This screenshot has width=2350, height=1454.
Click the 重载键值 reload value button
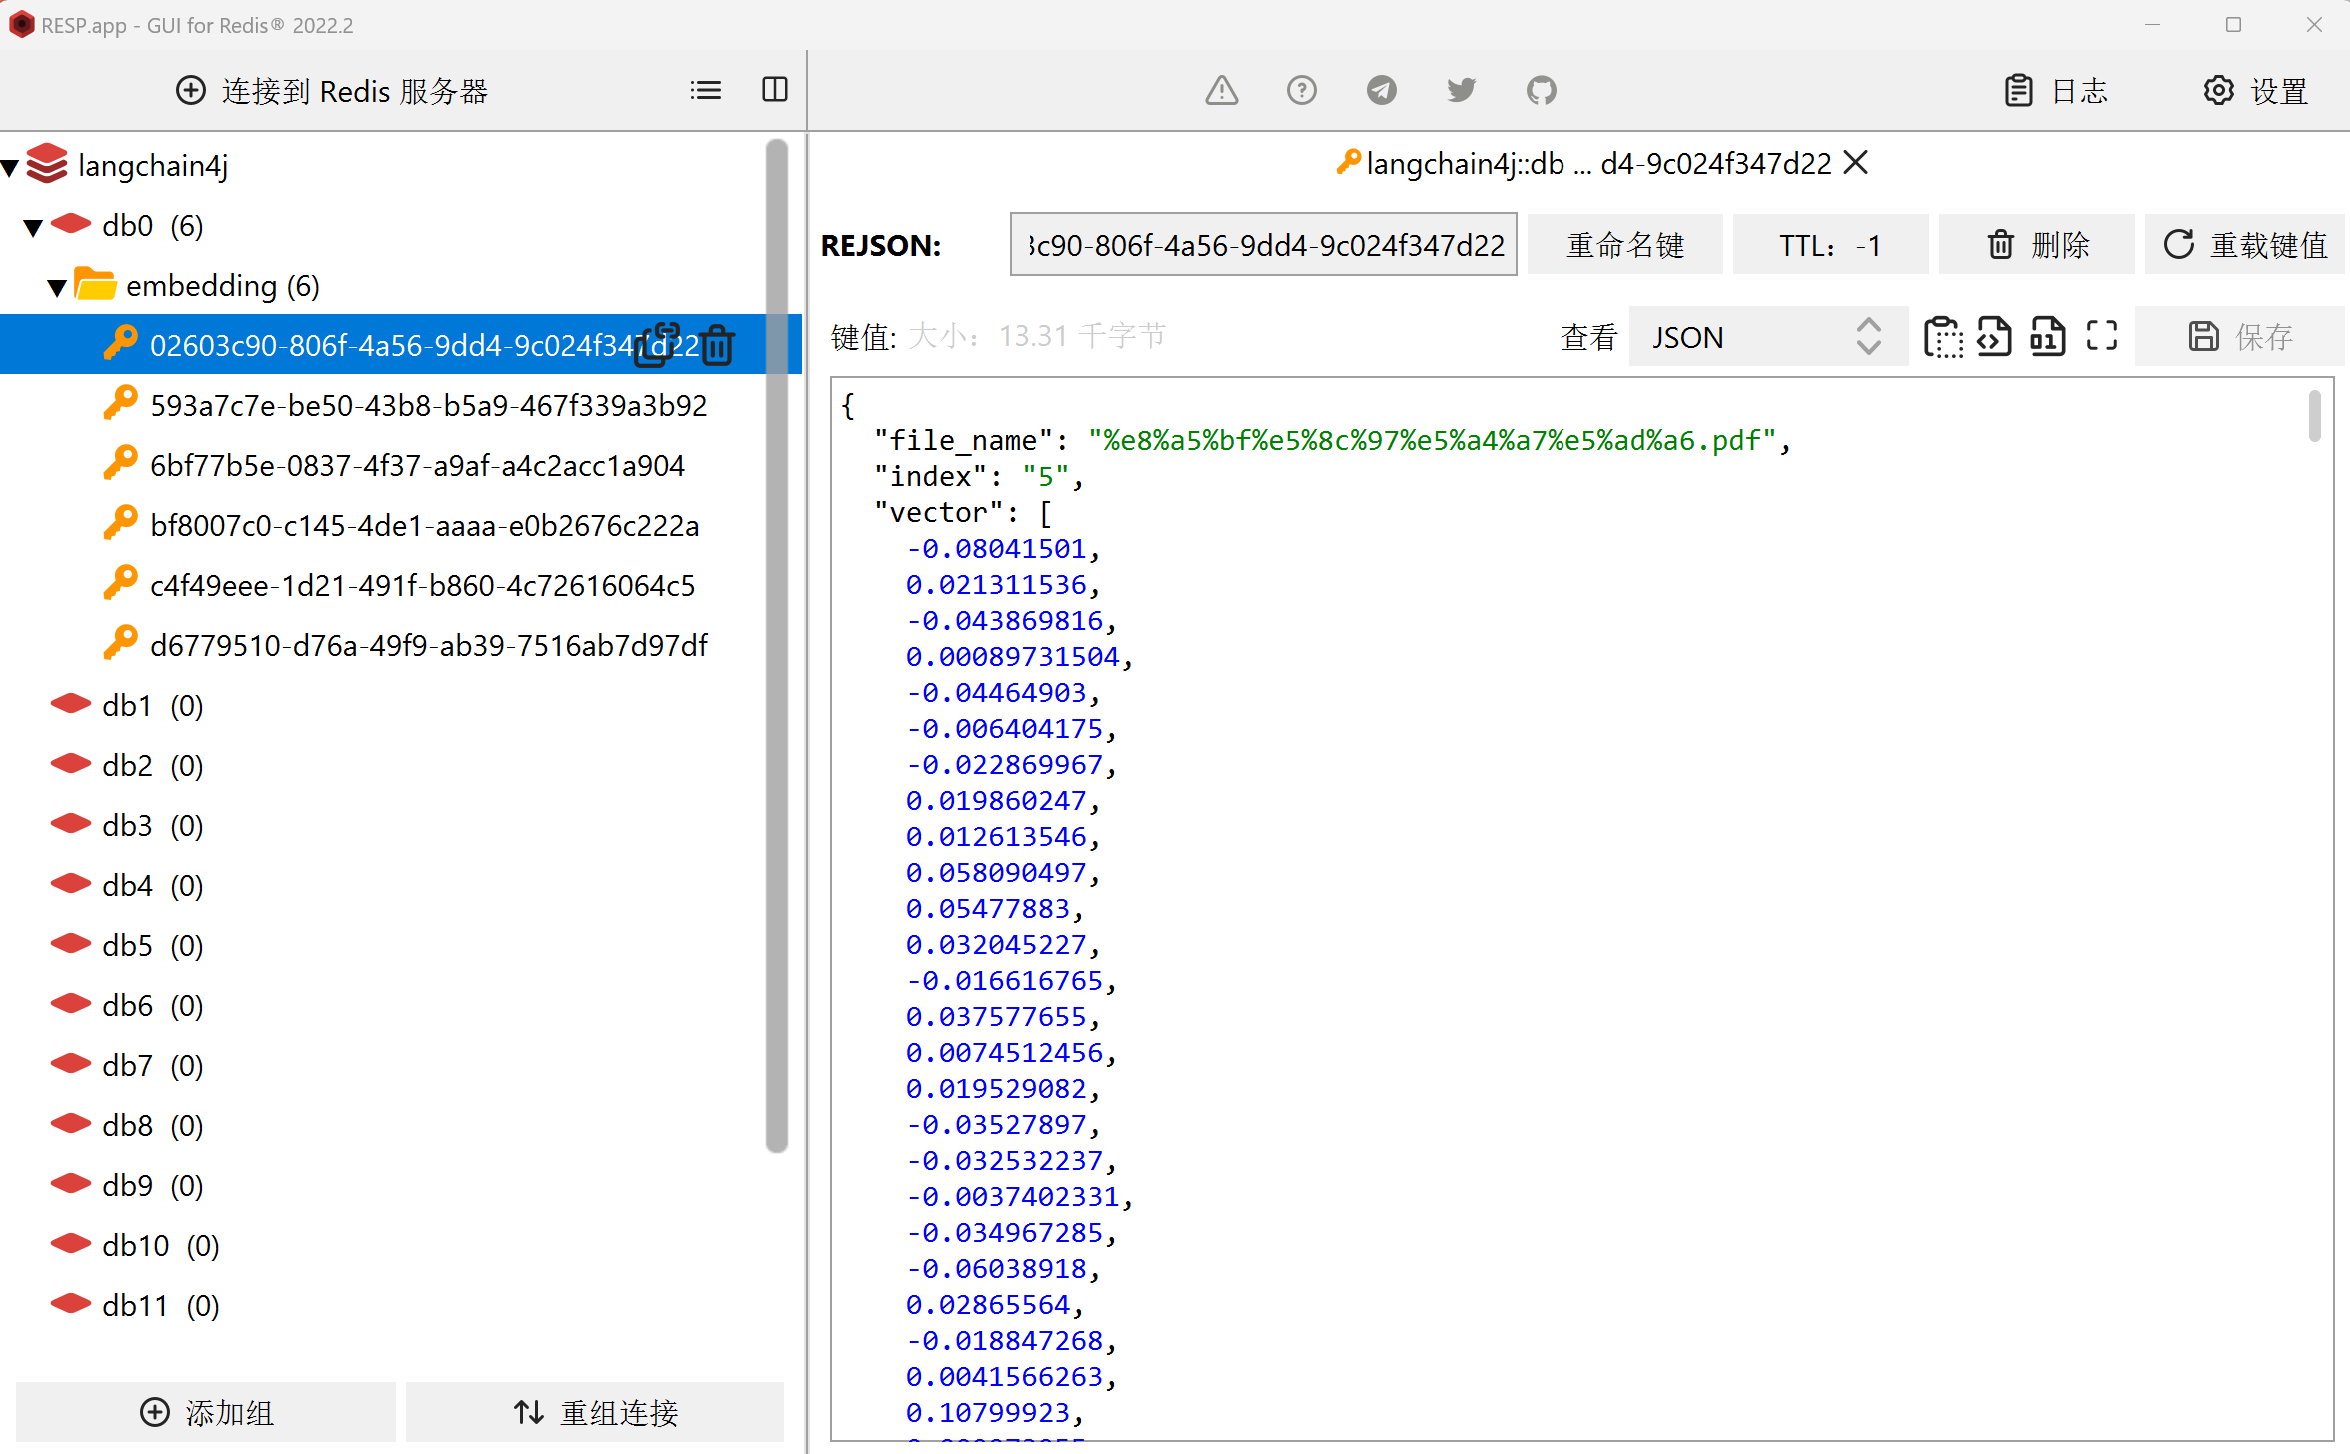click(x=2245, y=245)
